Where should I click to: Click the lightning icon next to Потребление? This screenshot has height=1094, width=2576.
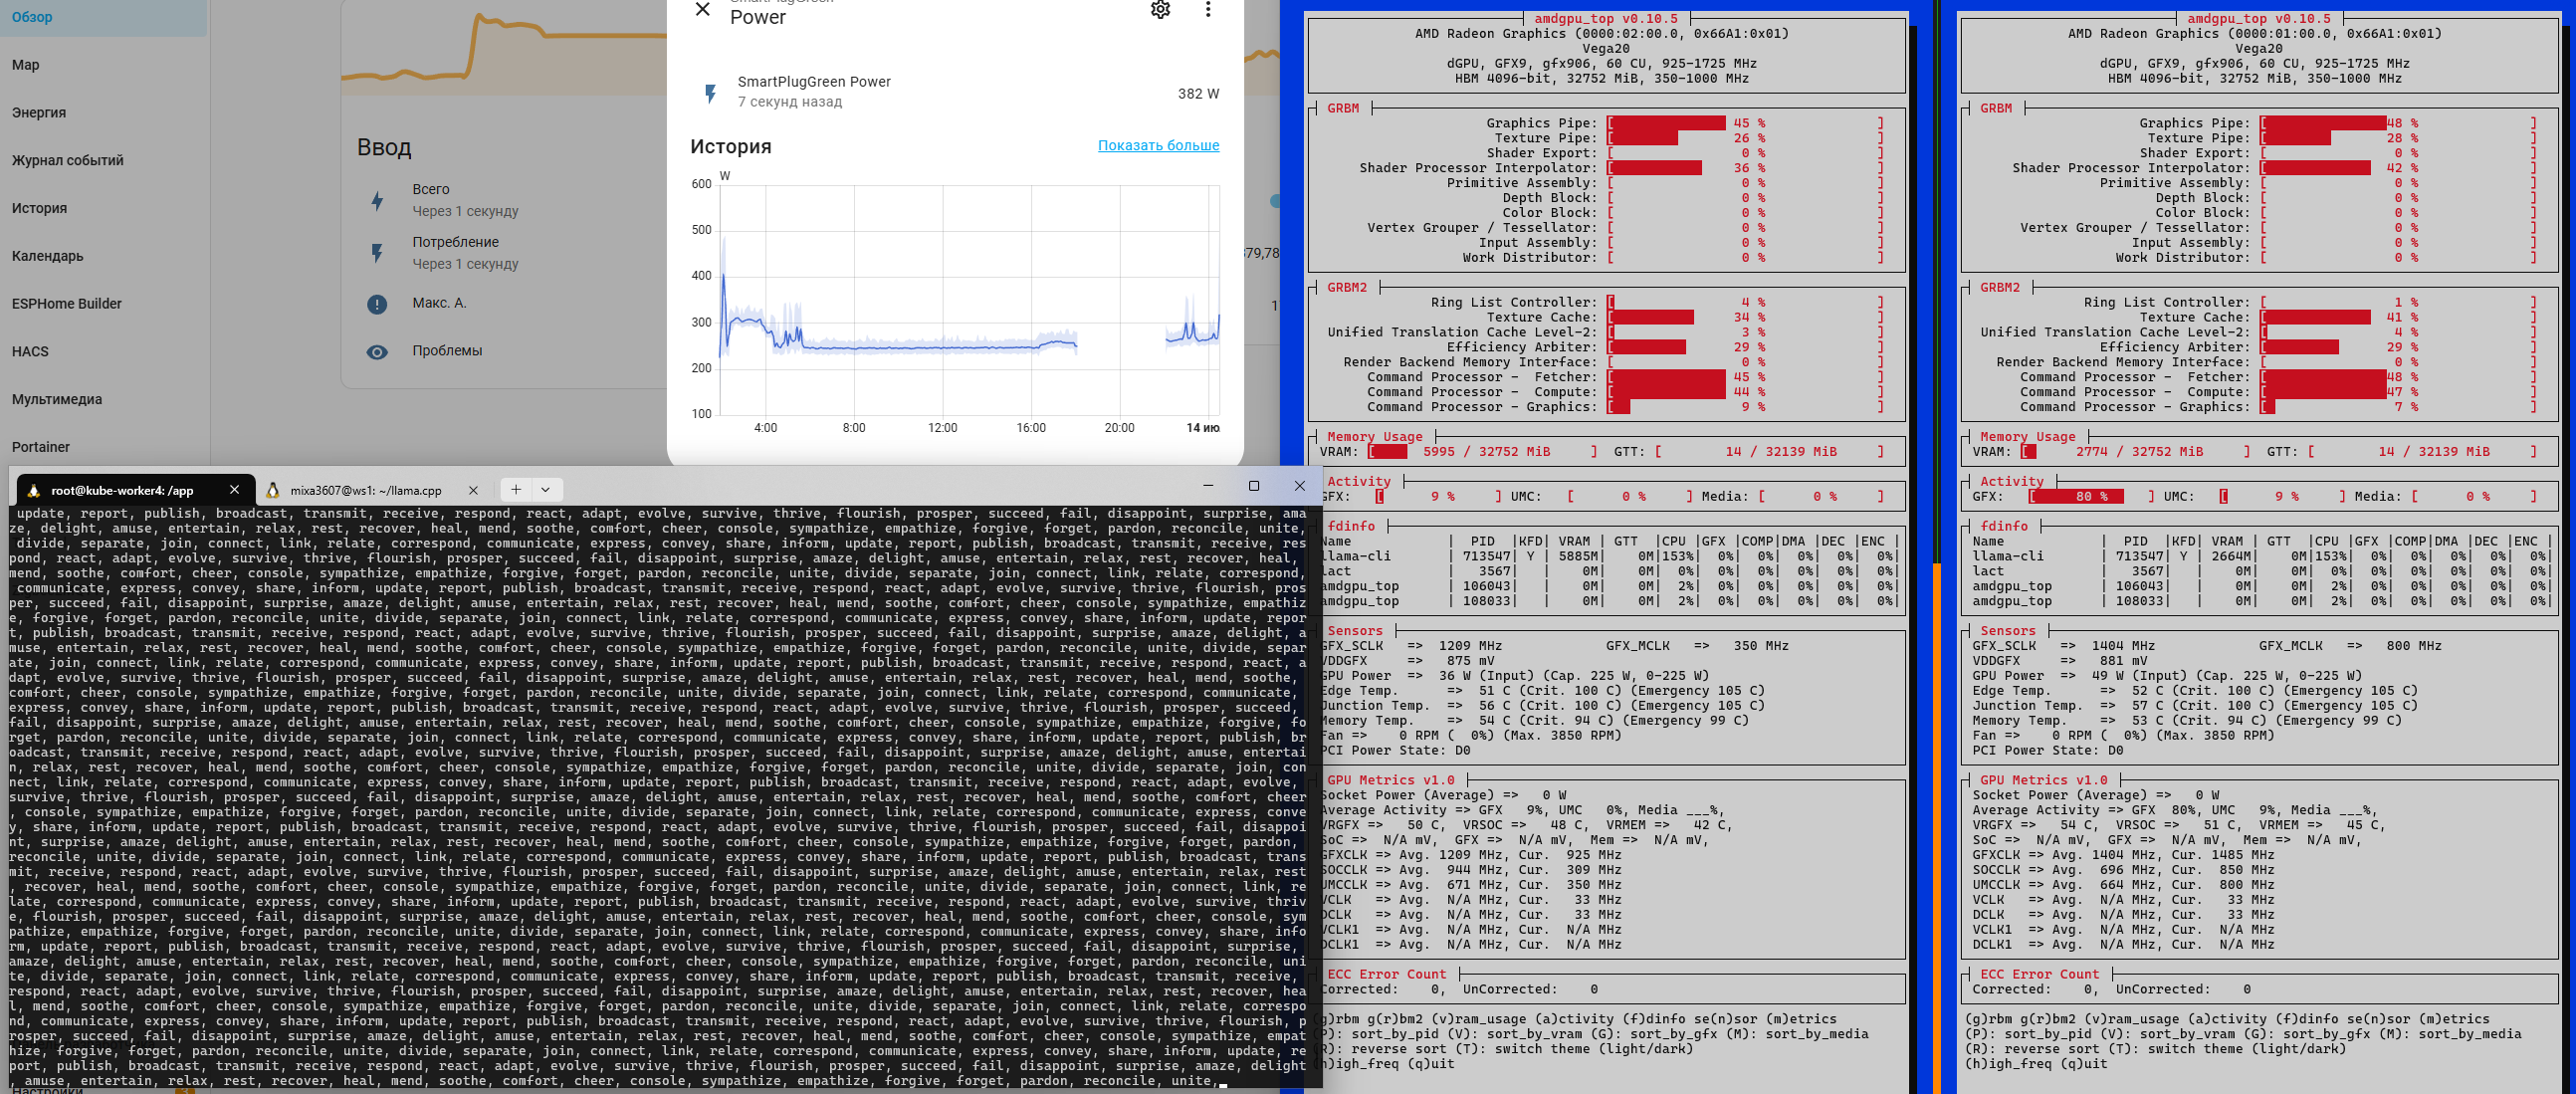(377, 253)
